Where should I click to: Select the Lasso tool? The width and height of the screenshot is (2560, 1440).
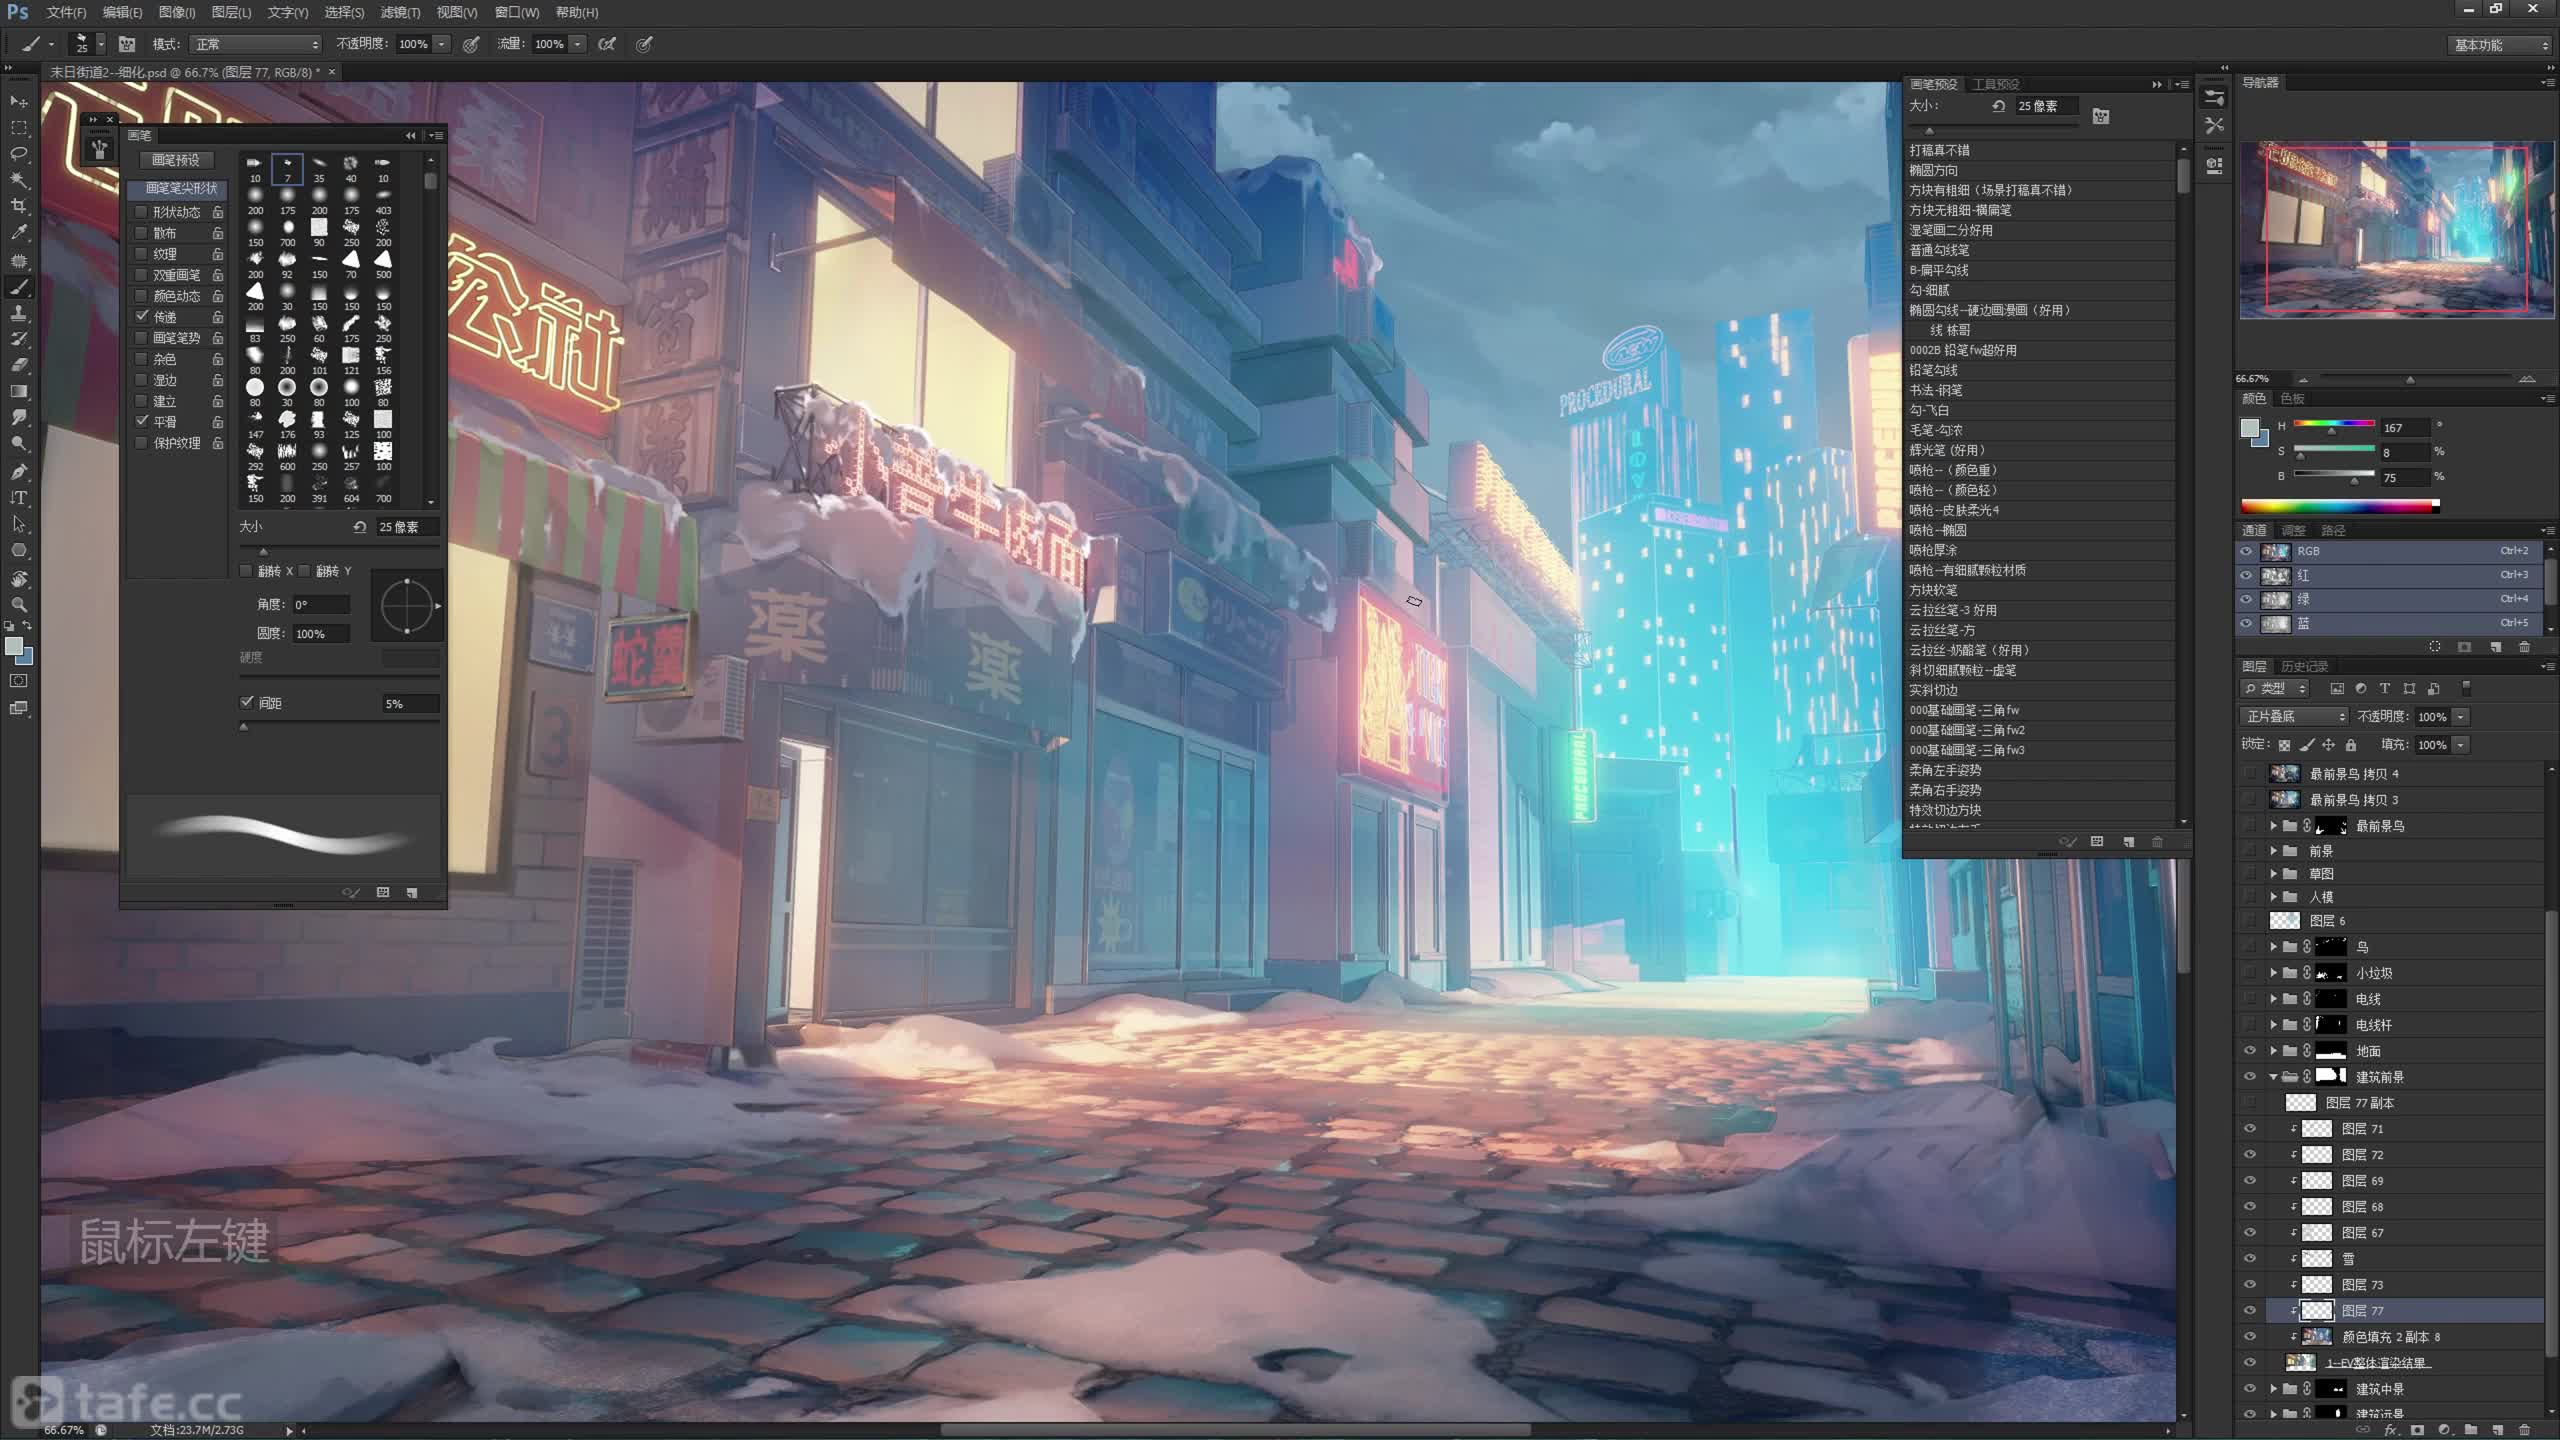click(x=19, y=154)
